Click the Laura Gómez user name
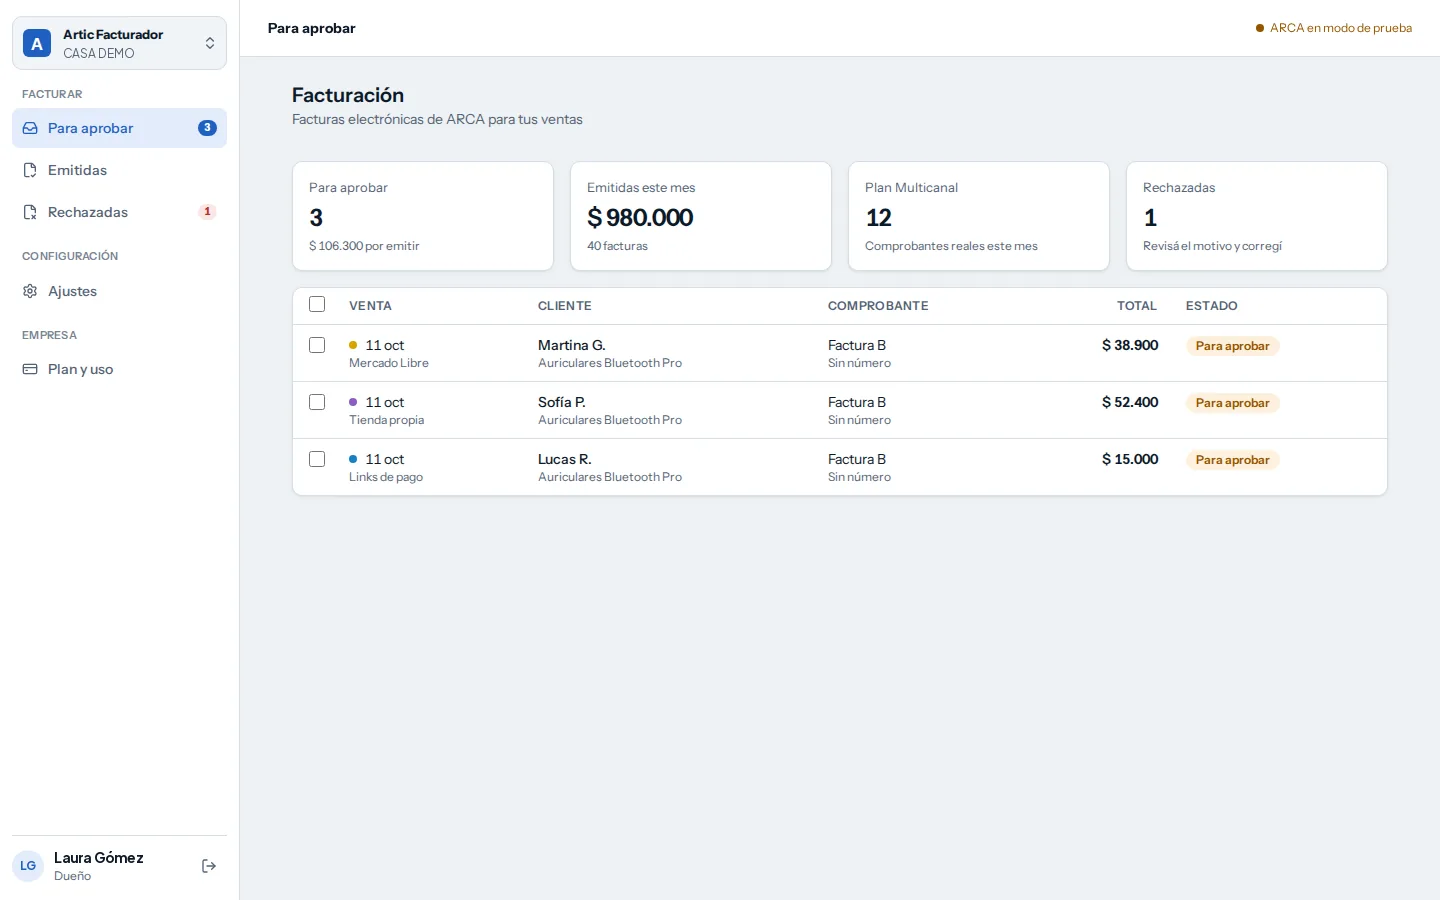The height and width of the screenshot is (900, 1440). click(99, 858)
